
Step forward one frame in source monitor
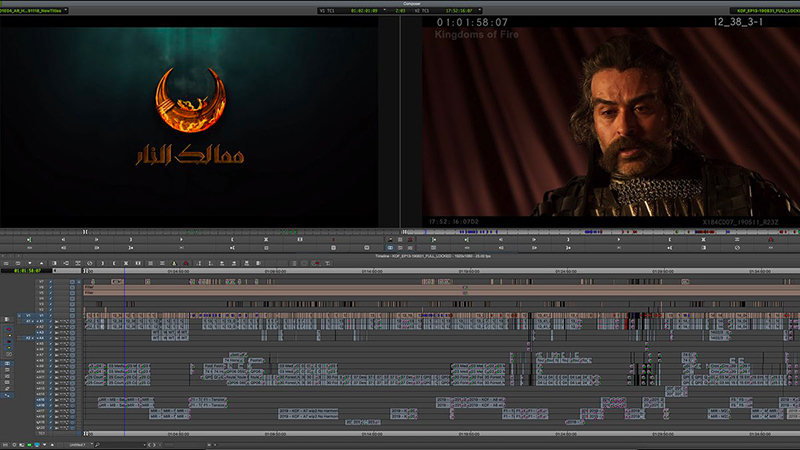point(96,239)
